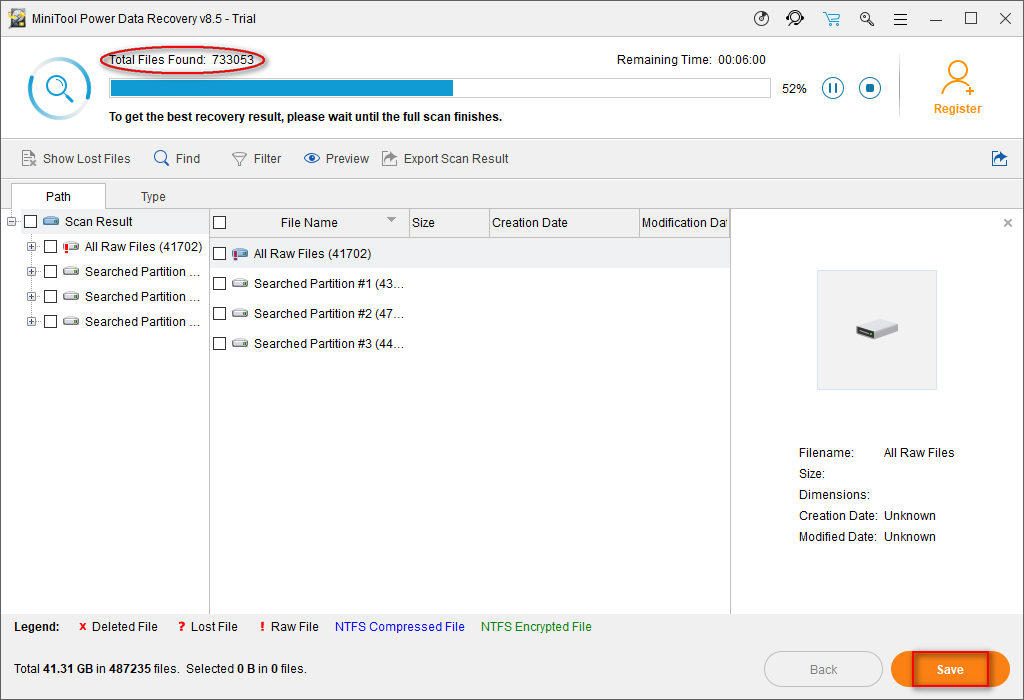Select Scan Result in the tree

coord(99,222)
